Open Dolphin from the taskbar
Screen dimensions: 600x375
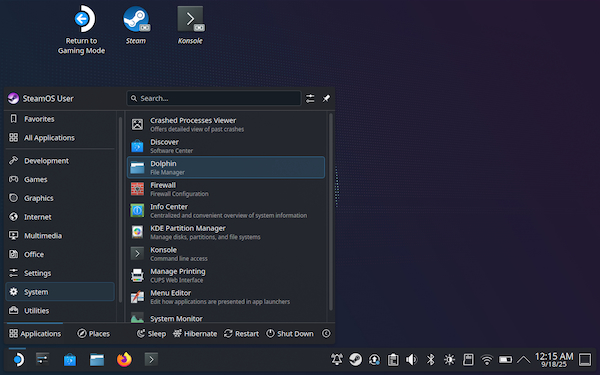[x=97, y=360]
